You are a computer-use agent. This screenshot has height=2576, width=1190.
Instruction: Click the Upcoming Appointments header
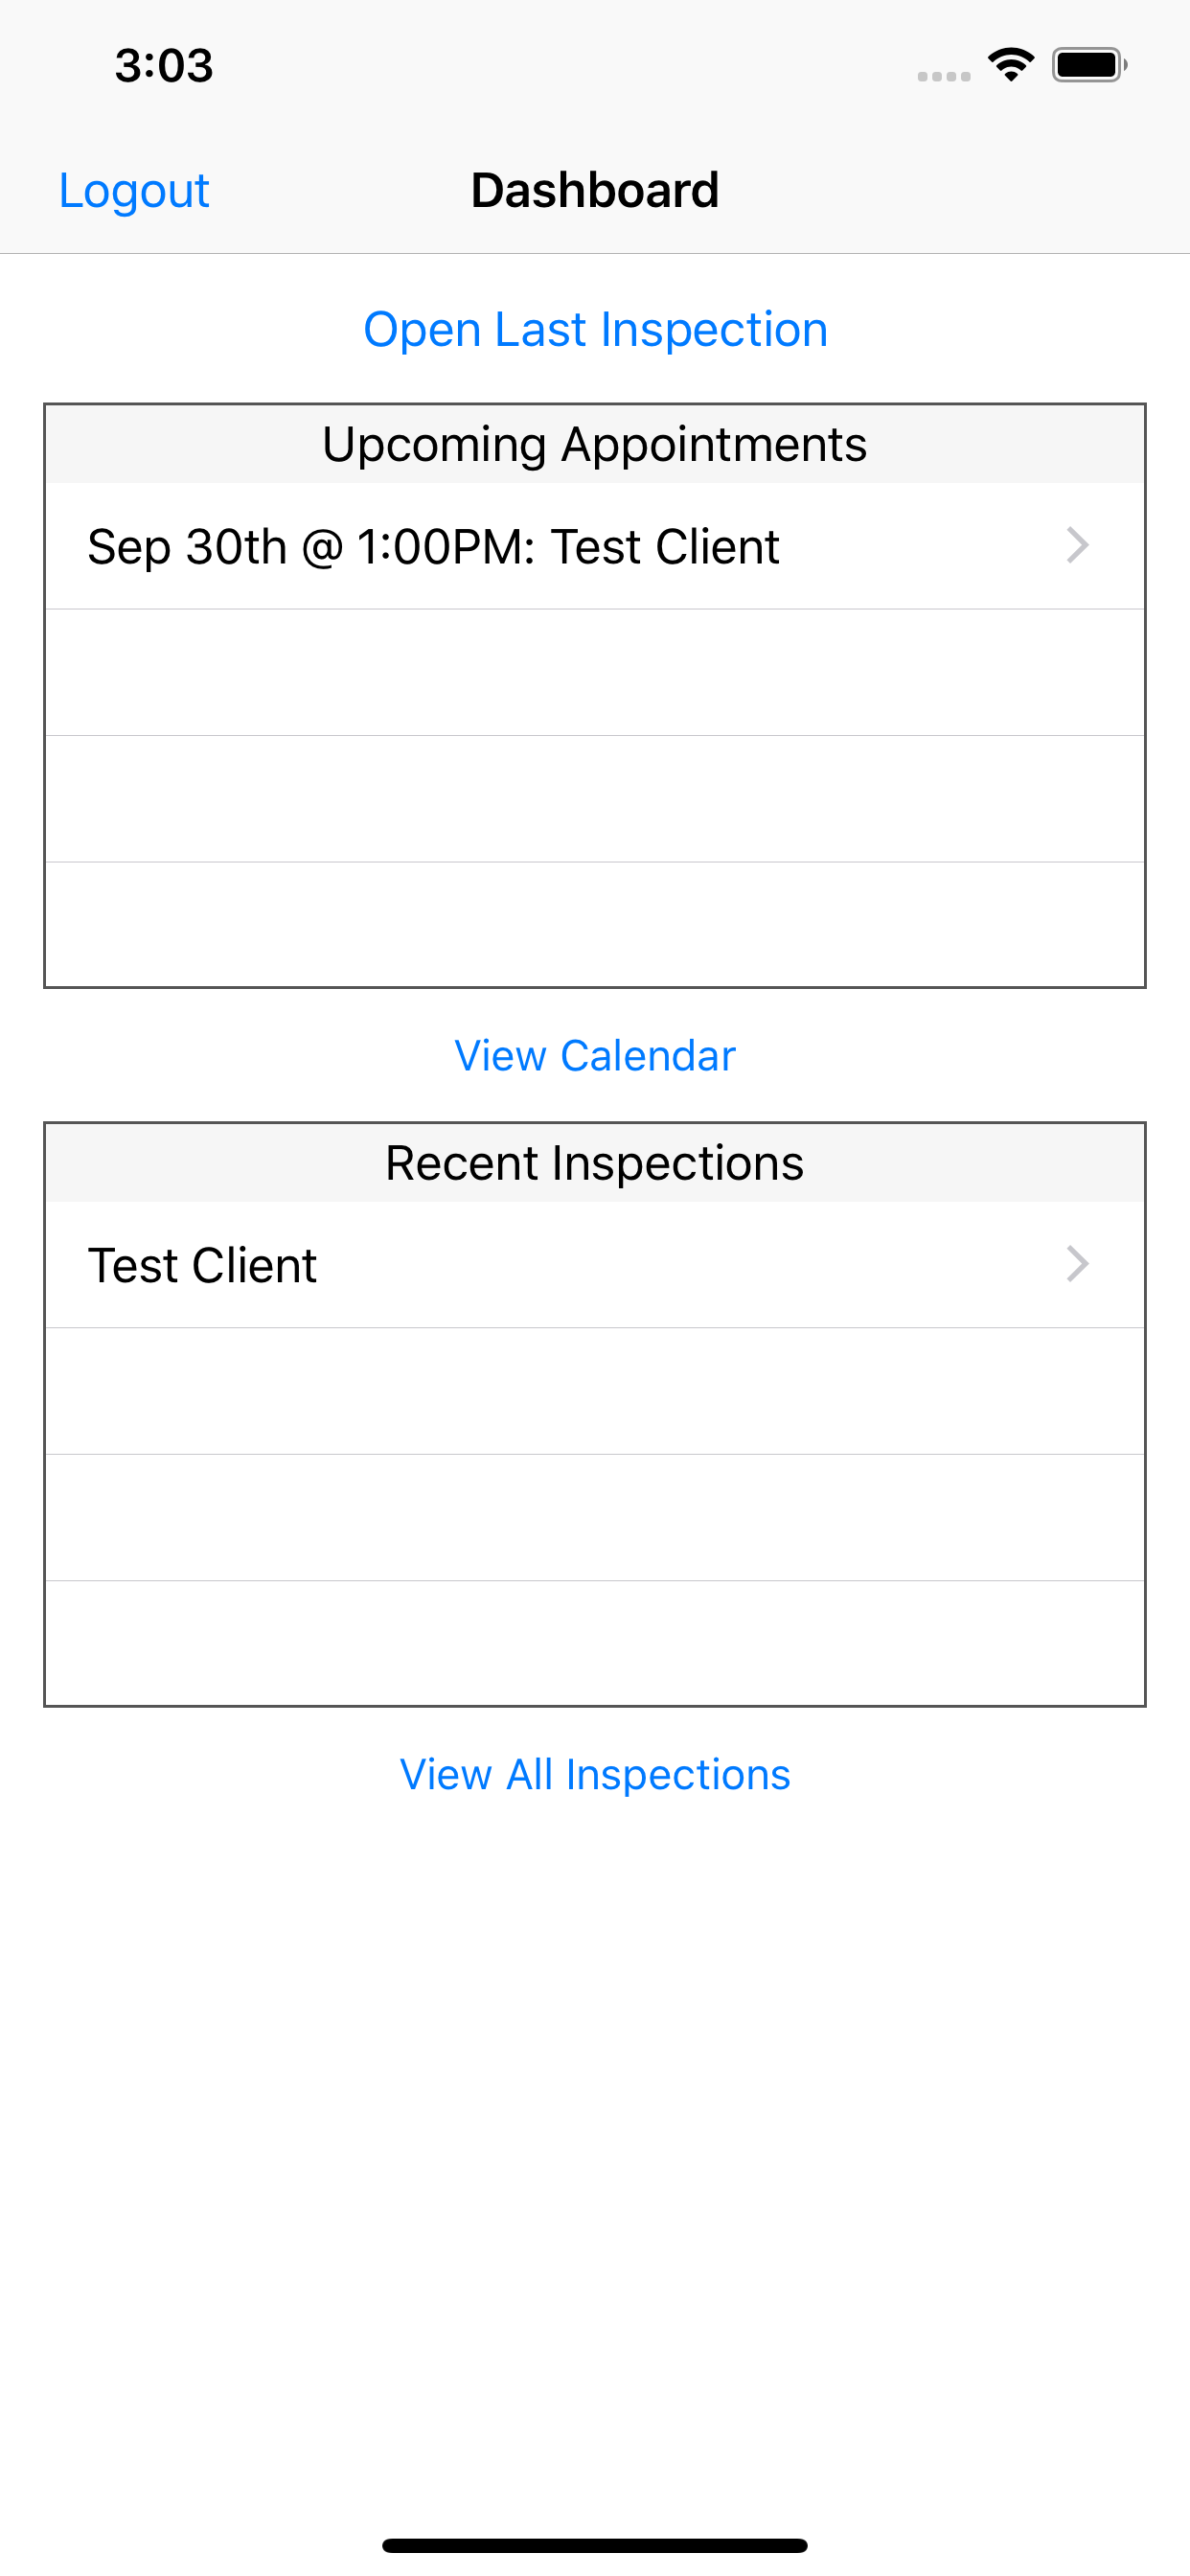click(594, 443)
